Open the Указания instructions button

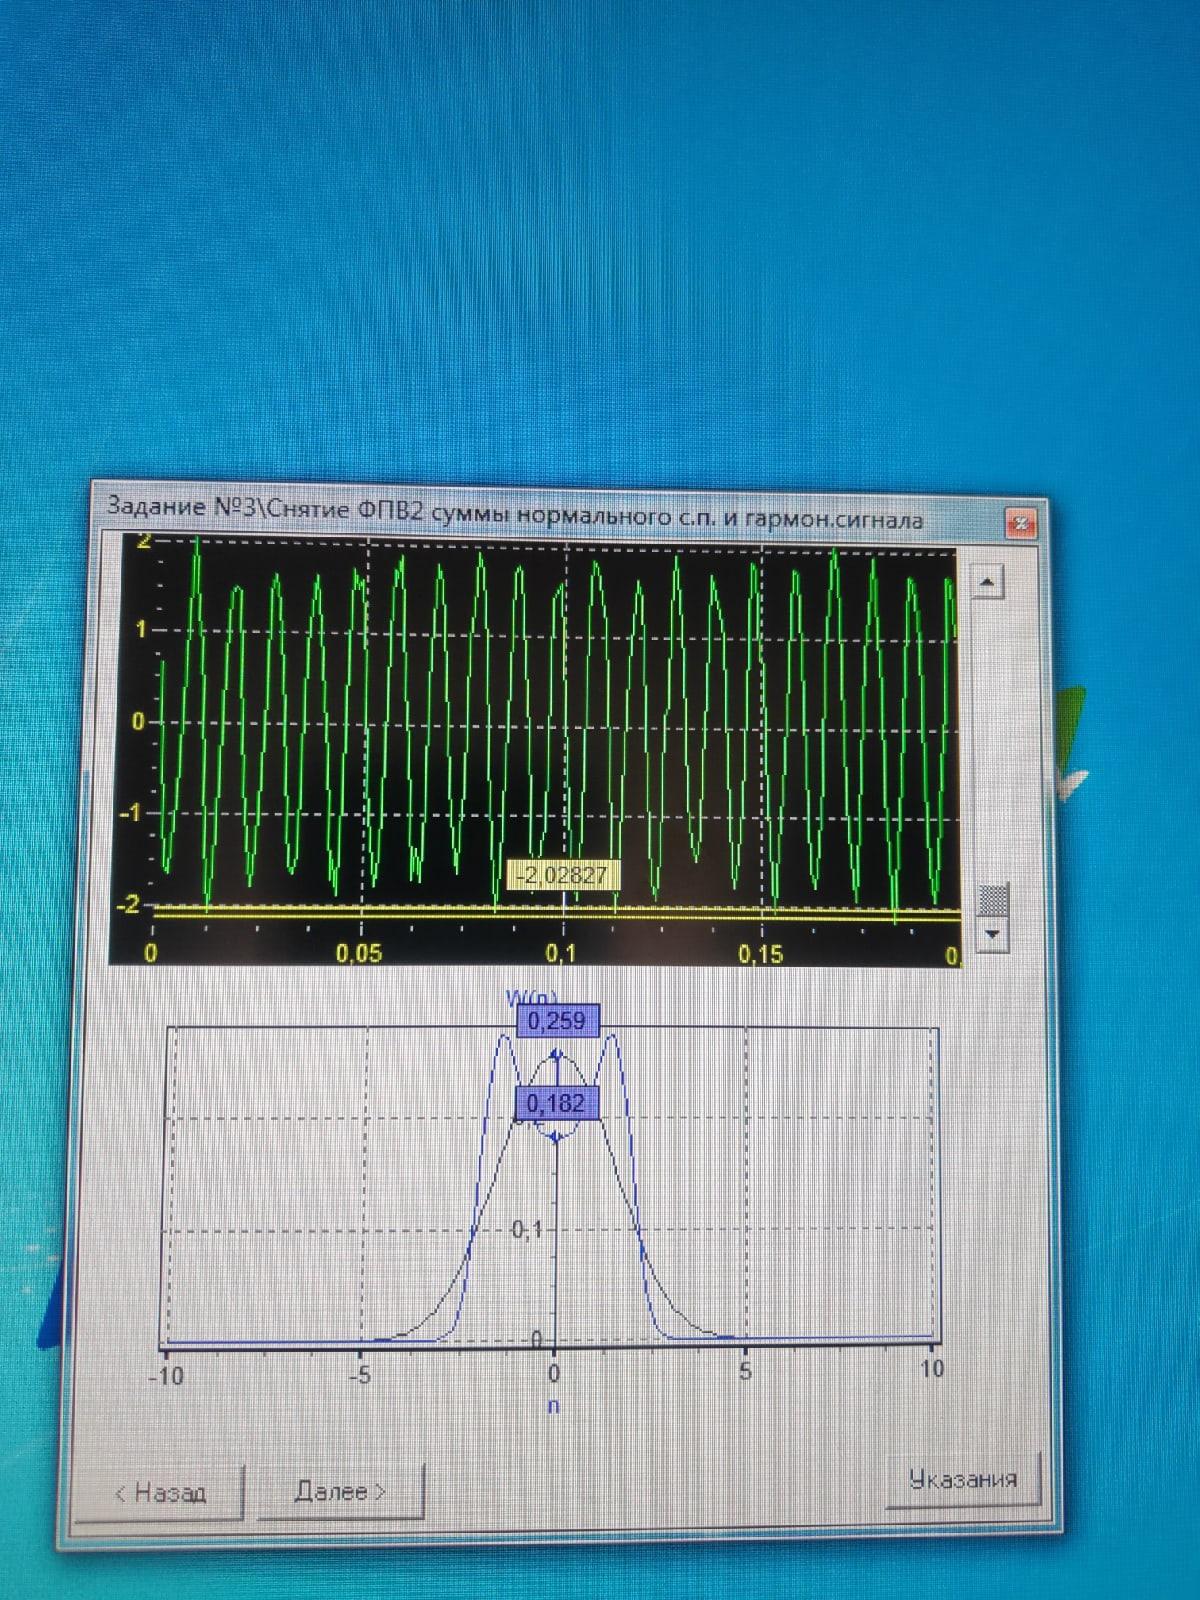point(963,1479)
